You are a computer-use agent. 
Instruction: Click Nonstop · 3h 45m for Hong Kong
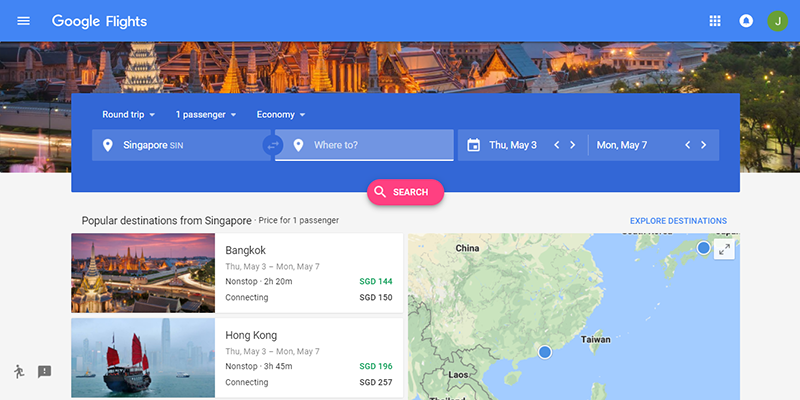point(259,366)
